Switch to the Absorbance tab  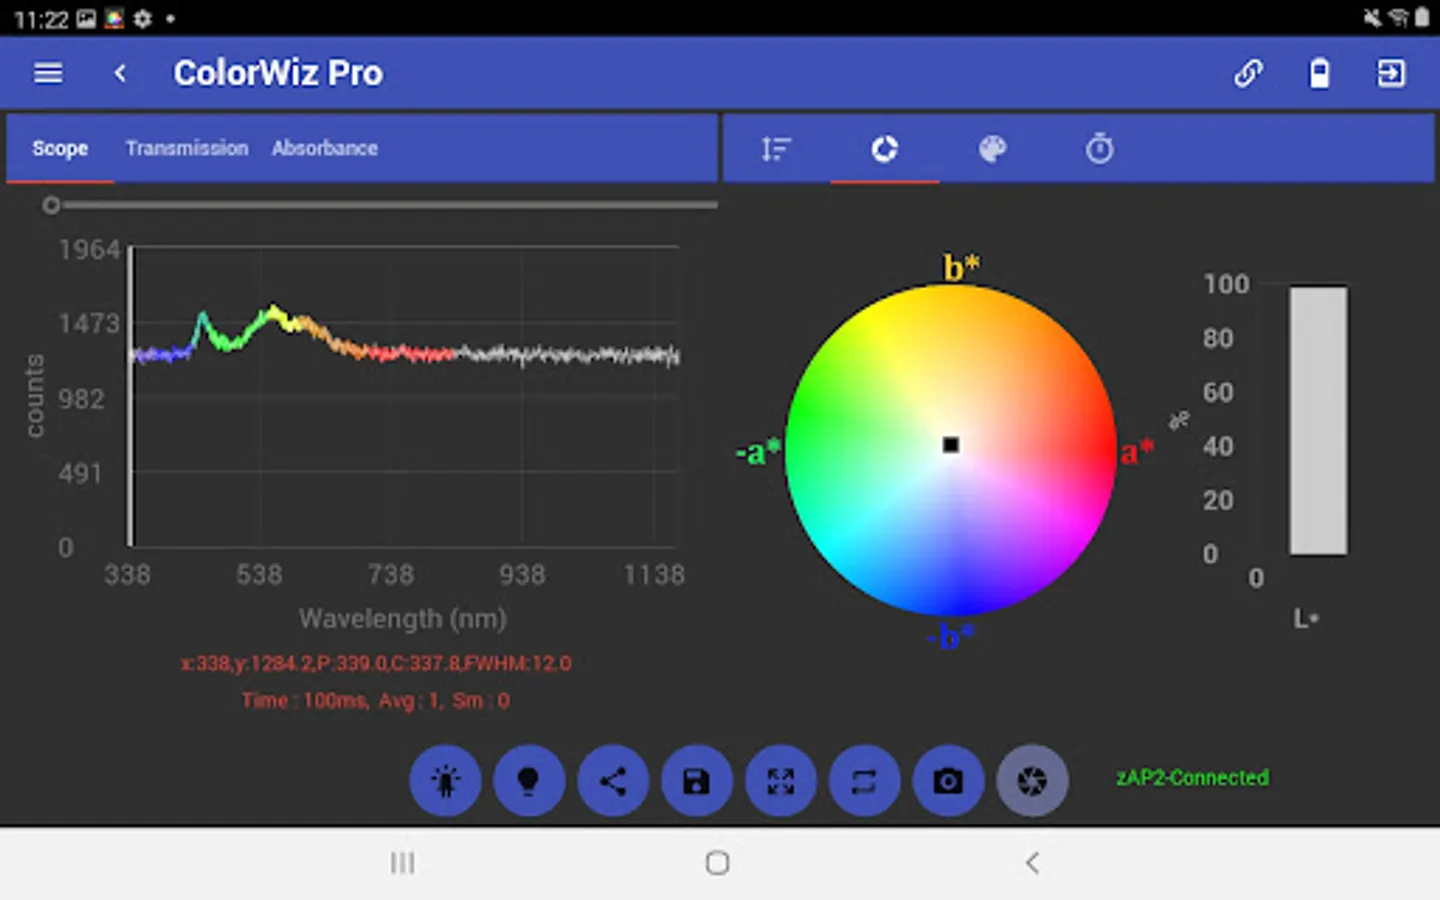(x=325, y=148)
